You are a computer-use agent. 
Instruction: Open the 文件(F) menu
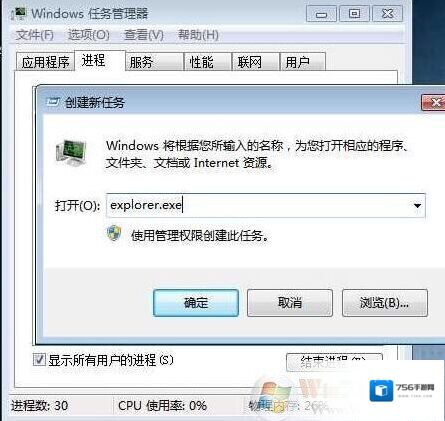[x=34, y=35]
